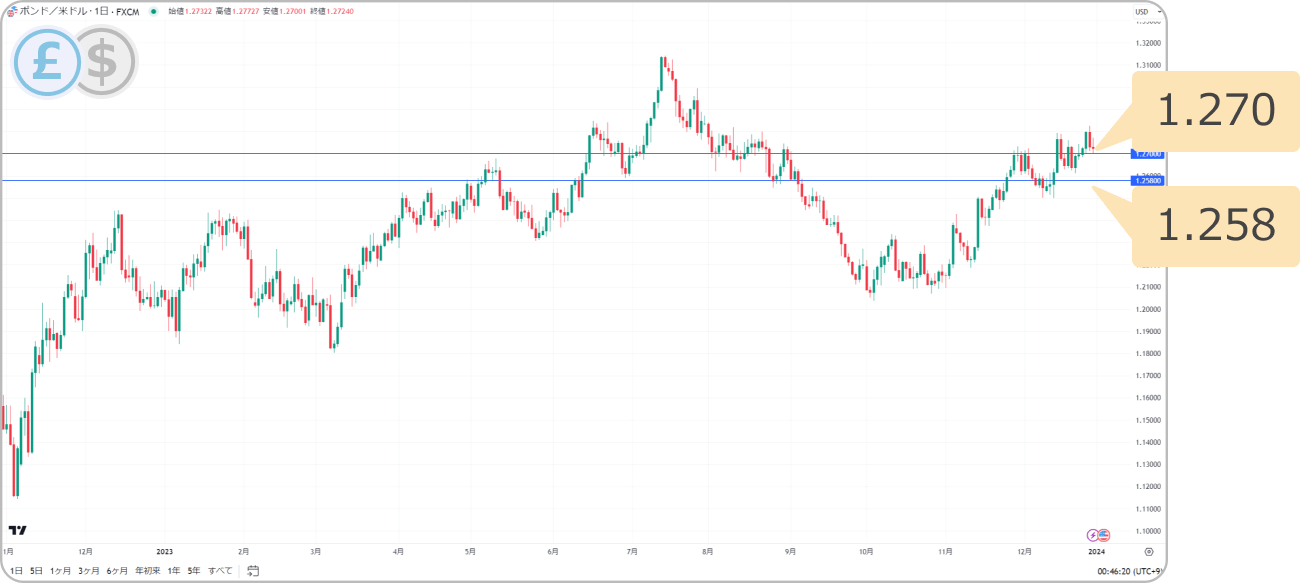Screen dimensions: 1300x584
Task: Click the 1.17000 price axis label
Action: click(1147, 376)
